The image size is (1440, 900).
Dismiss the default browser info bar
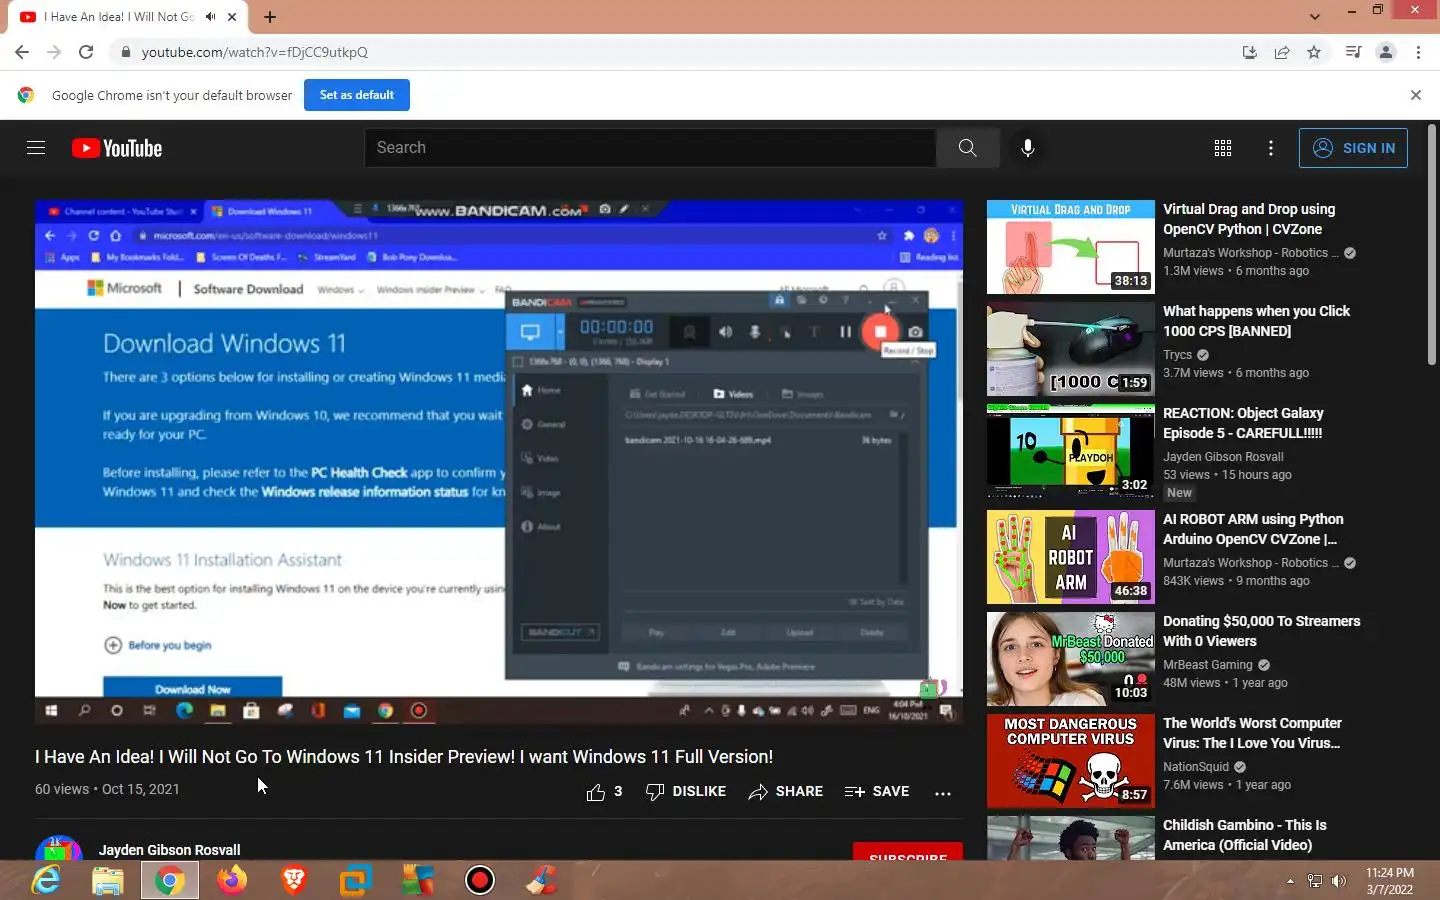click(x=1415, y=95)
